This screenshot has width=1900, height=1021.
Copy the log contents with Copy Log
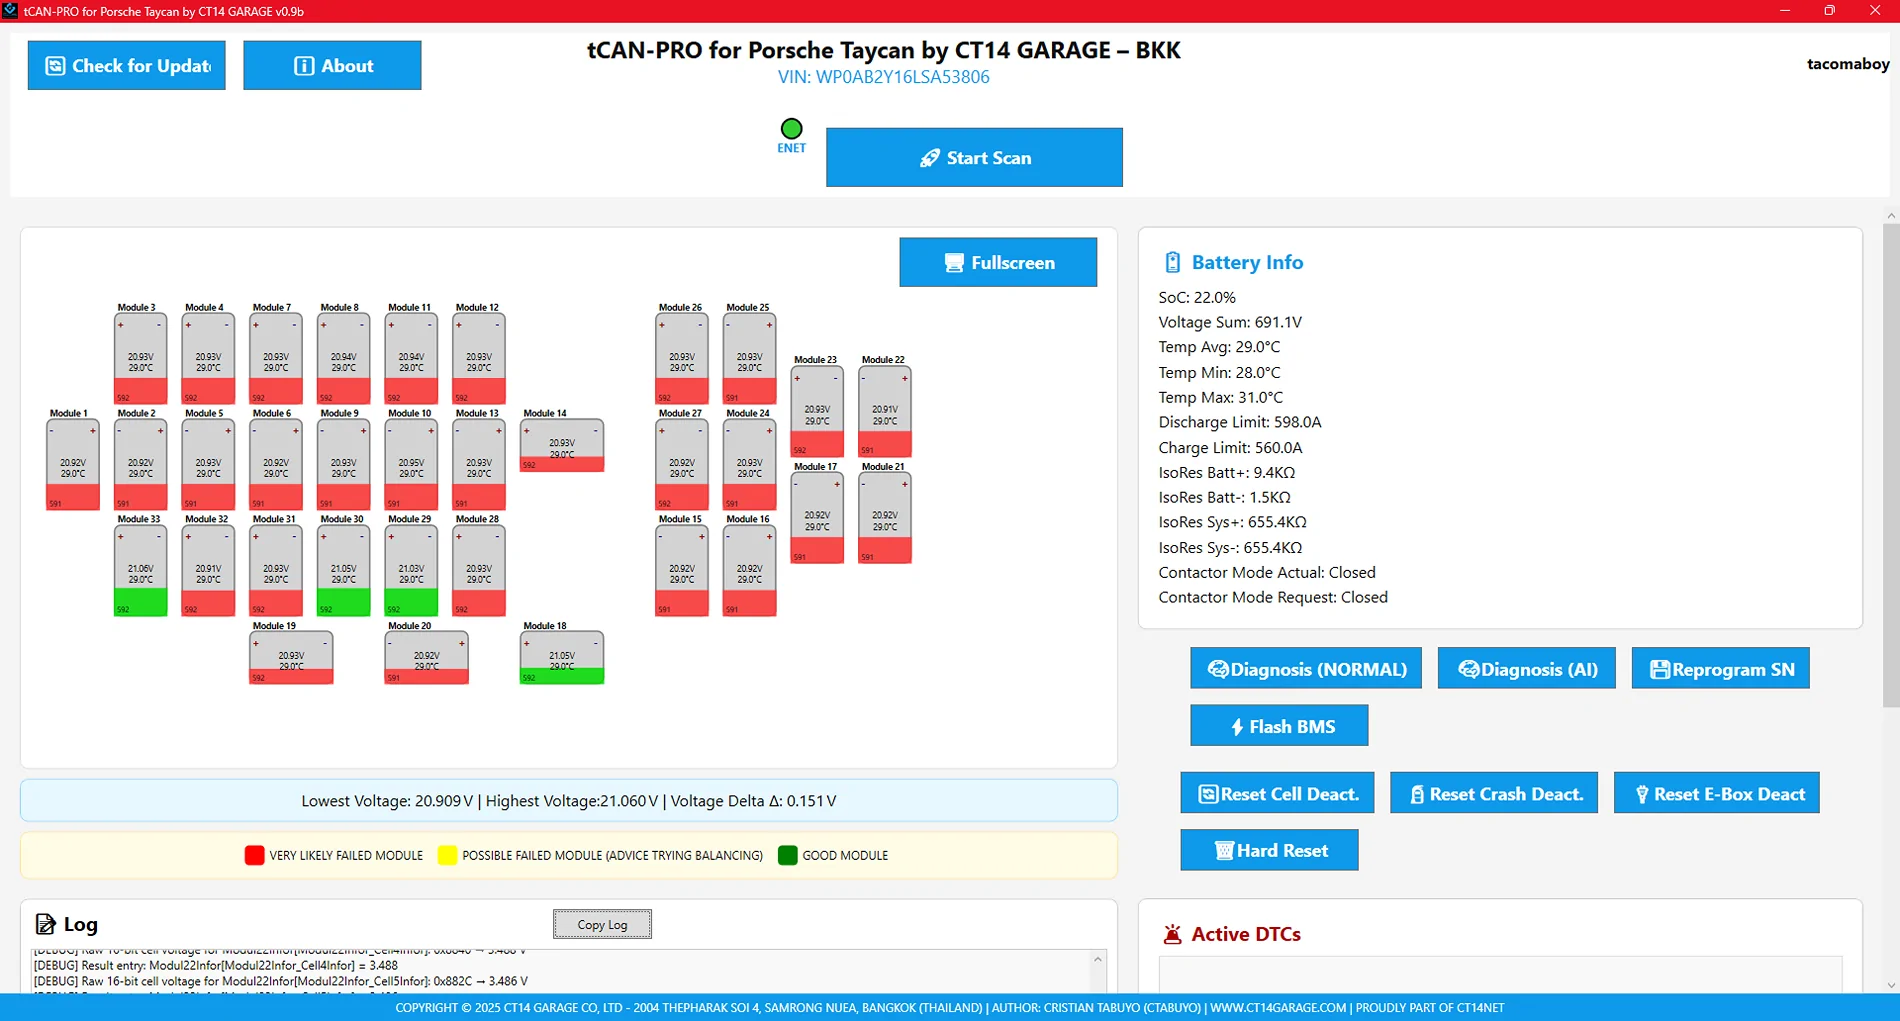602,924
